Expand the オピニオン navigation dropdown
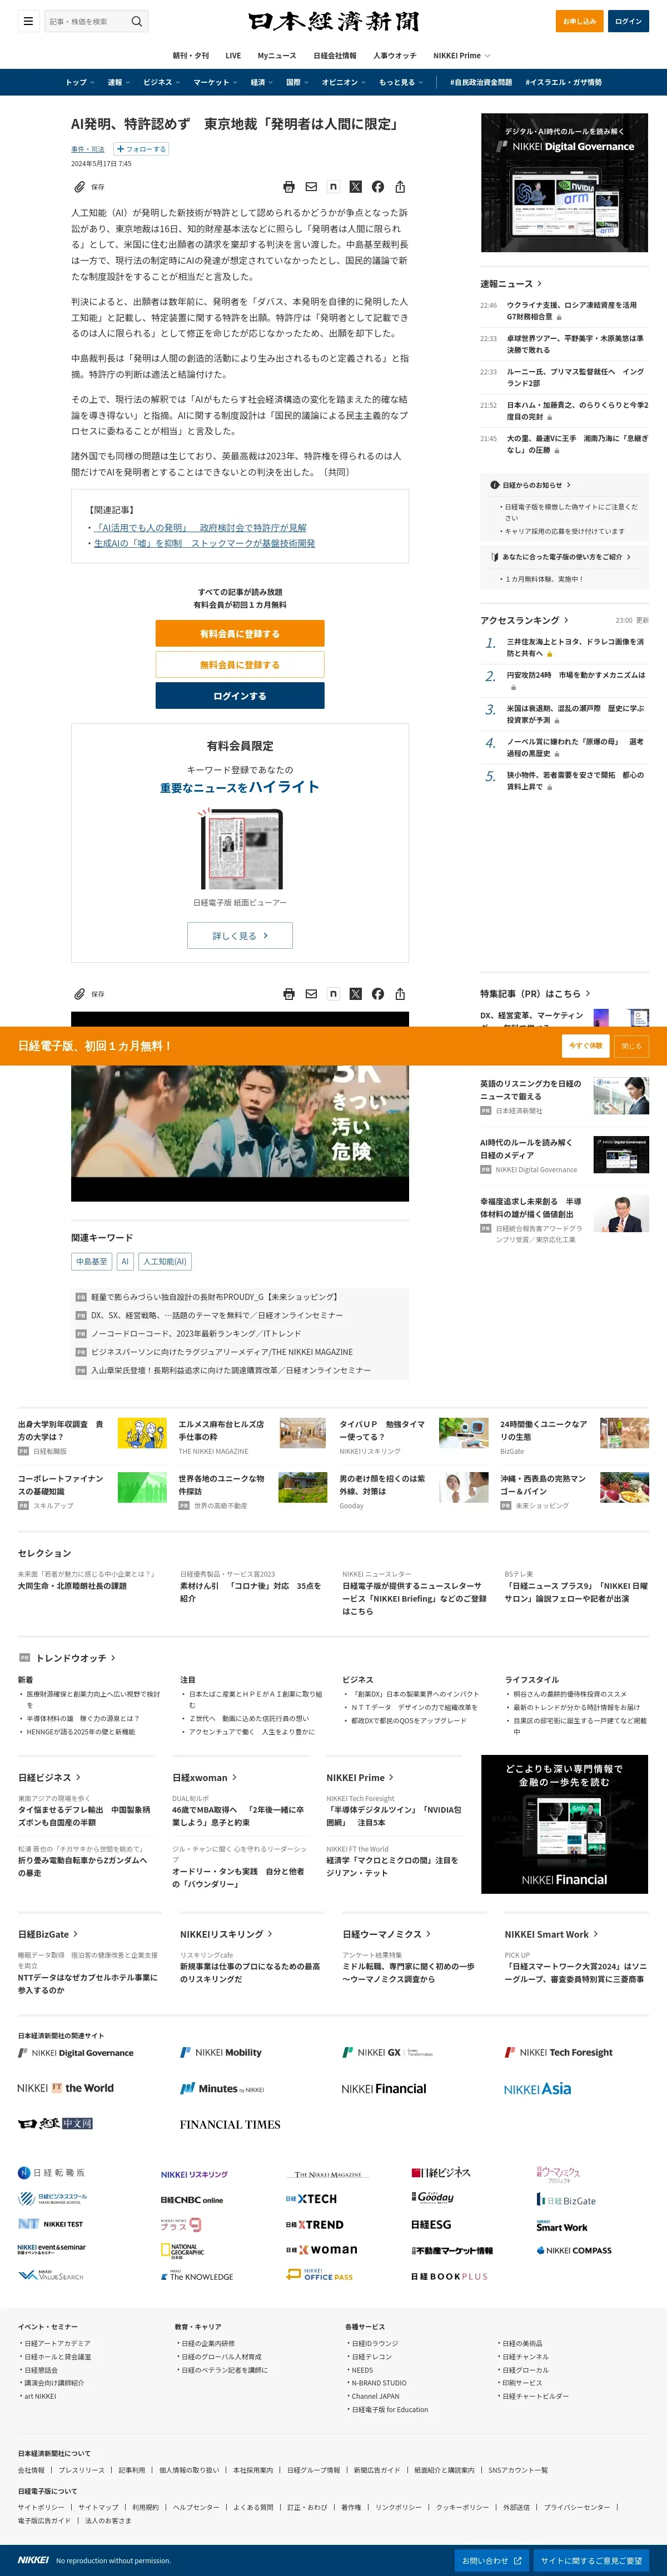 coord(344,82)
